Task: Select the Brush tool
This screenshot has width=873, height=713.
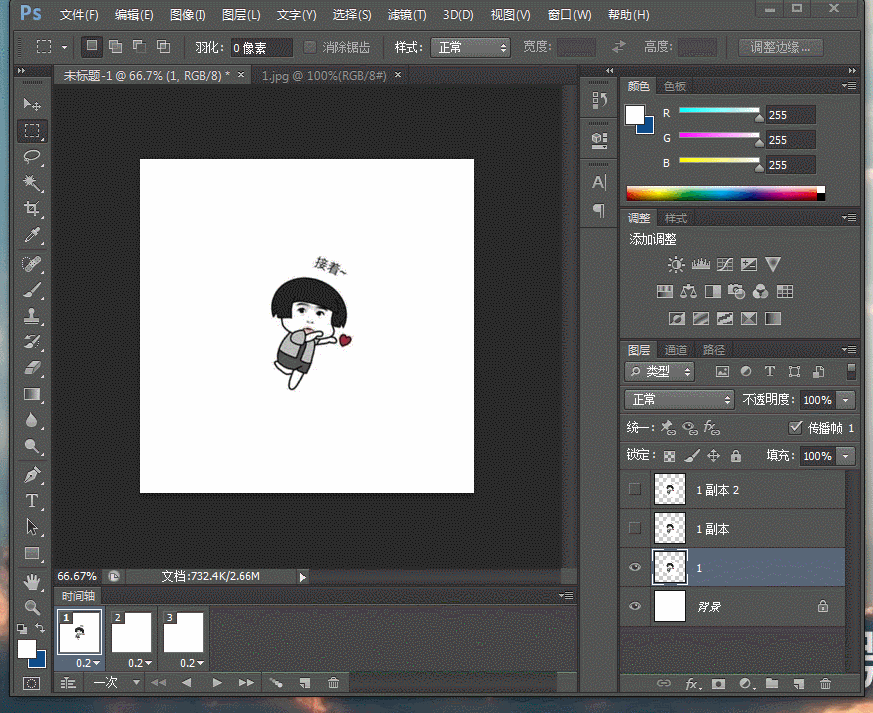Action: [32, 290]
